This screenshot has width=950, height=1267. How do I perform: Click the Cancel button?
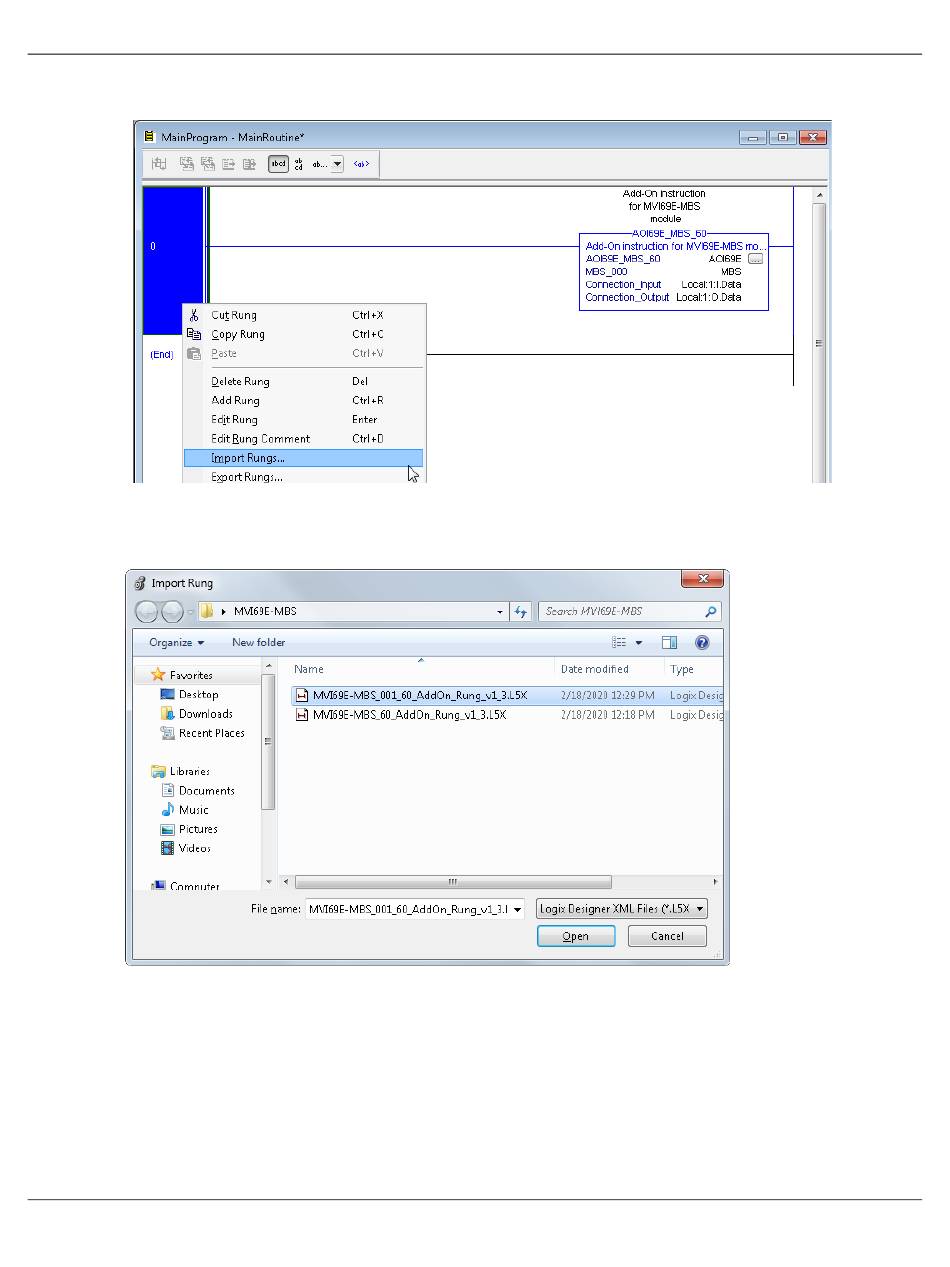pos(667,936)
